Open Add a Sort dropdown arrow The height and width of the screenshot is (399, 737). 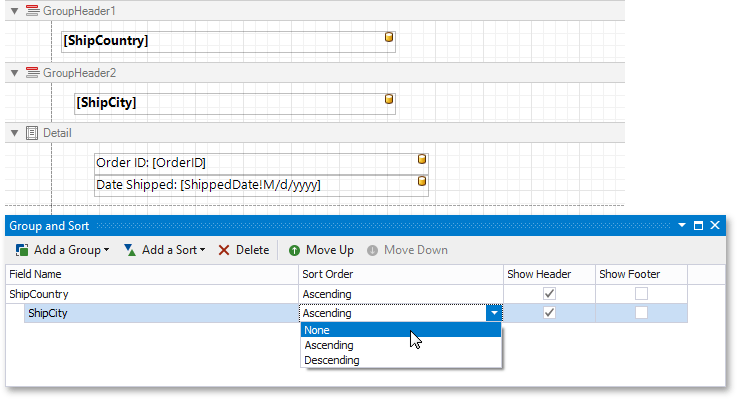[203, 250]
